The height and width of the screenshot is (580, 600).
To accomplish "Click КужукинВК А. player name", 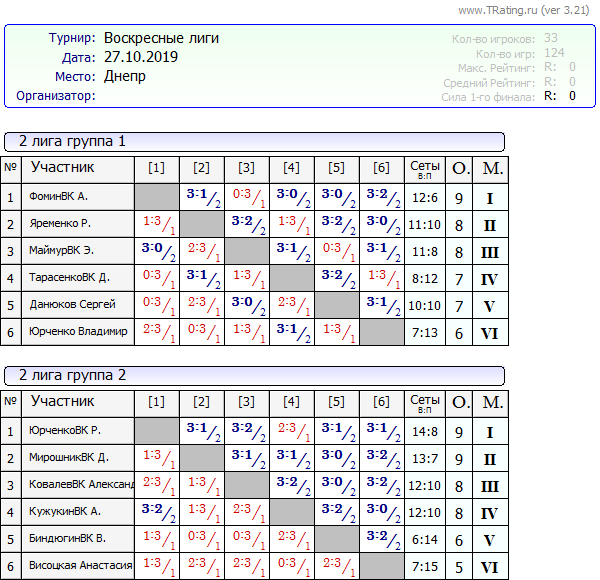I will point(66,511).
